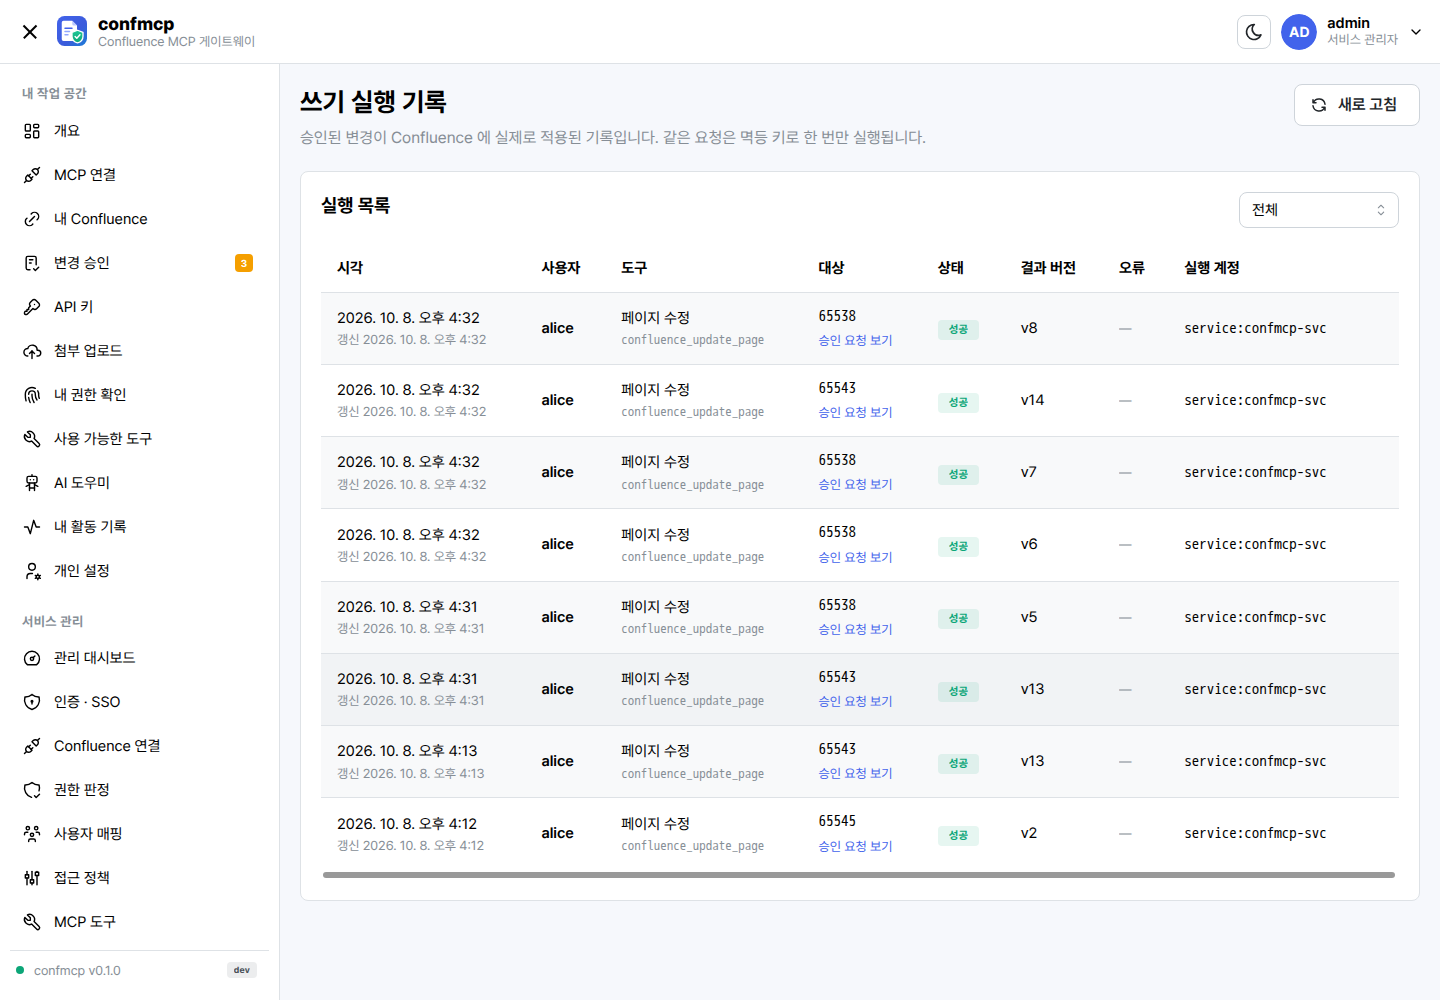Open 승인 요청 보기 link for v2 row
1440x1000 pixels.
click(x=855, y=846)
